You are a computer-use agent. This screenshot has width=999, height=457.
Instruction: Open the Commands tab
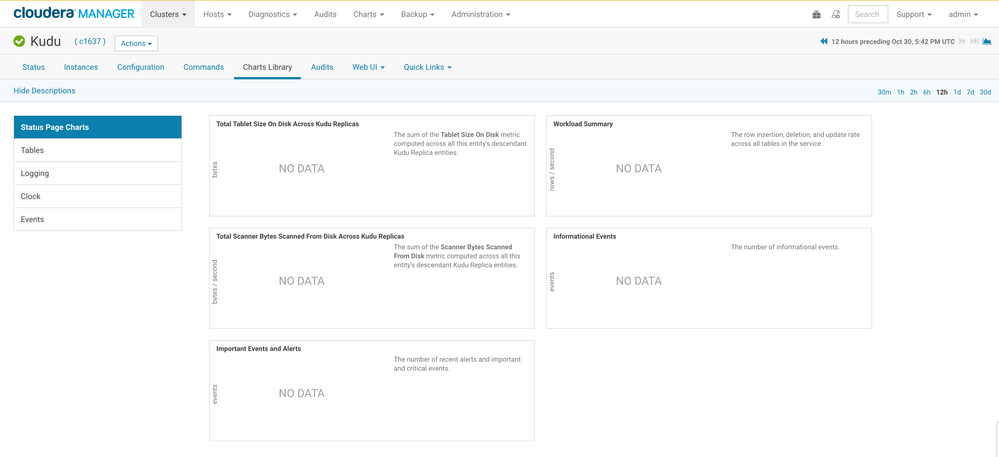[x=203, y=67]
